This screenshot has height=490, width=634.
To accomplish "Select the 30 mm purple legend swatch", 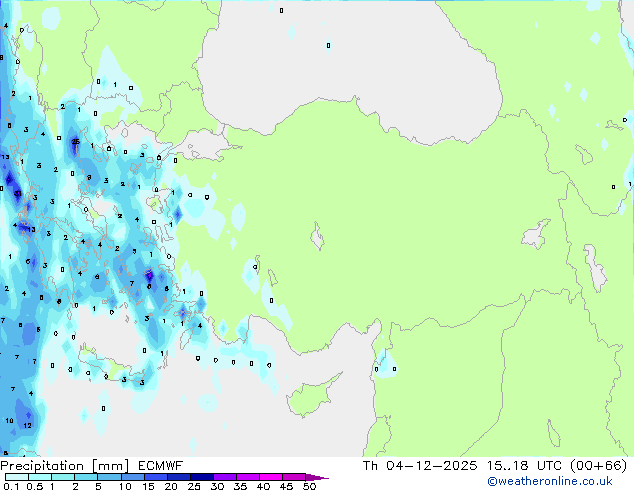I will click(x=226, y=477).
